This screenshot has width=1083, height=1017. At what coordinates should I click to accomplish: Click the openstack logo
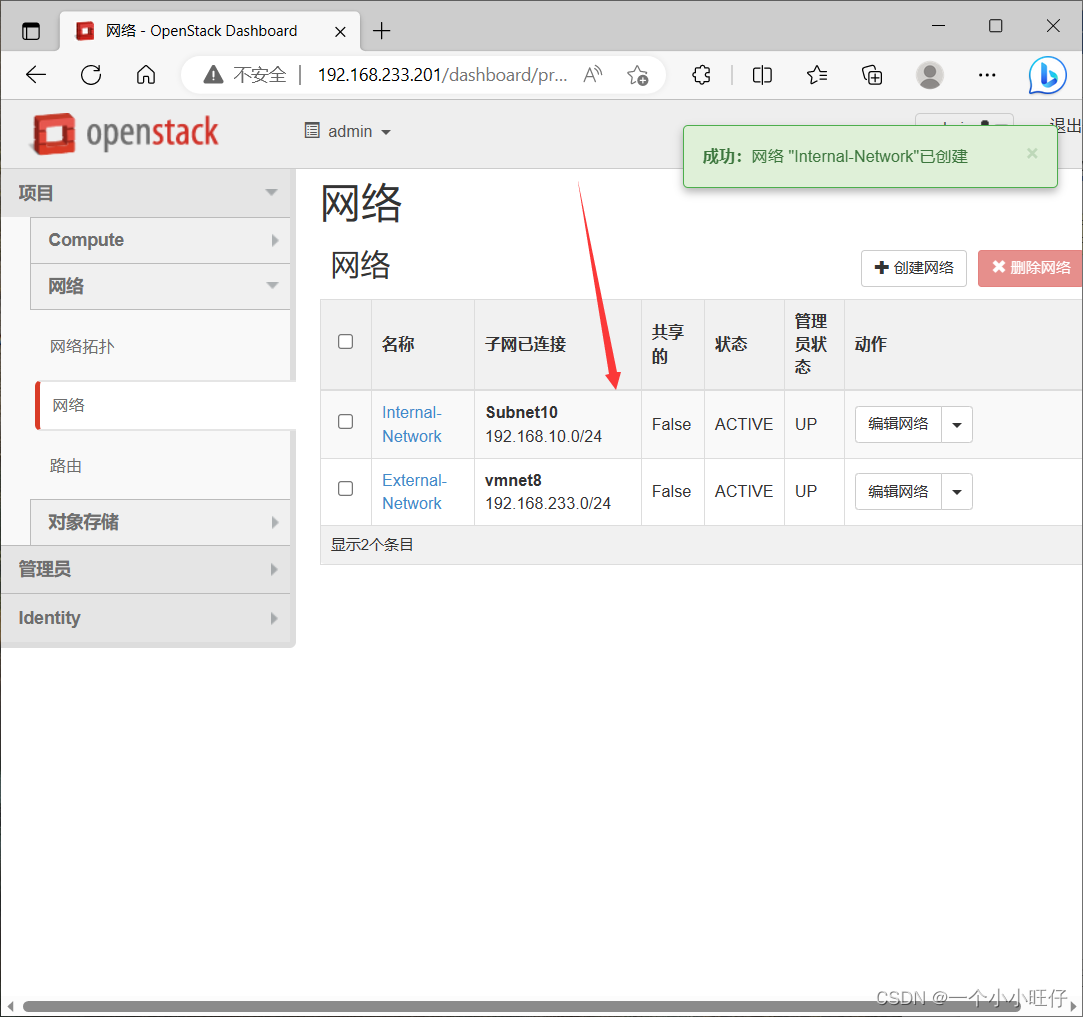(x=123, y=133)
